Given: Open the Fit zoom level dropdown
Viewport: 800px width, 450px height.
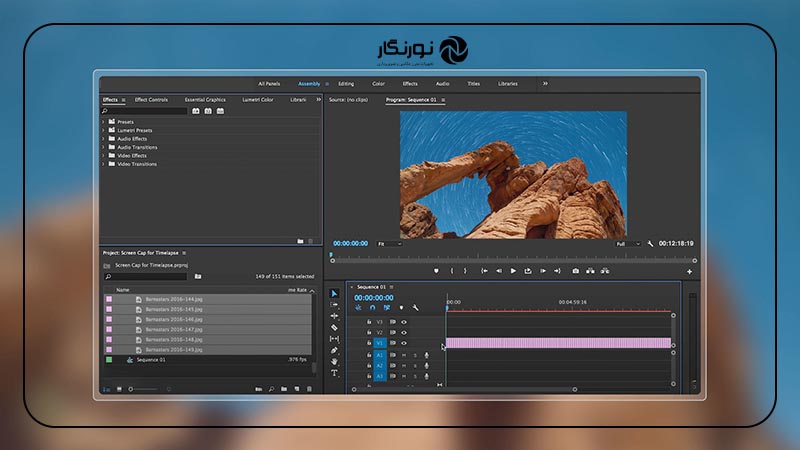Looking at the screenshot, I should [x=389, y=244].
